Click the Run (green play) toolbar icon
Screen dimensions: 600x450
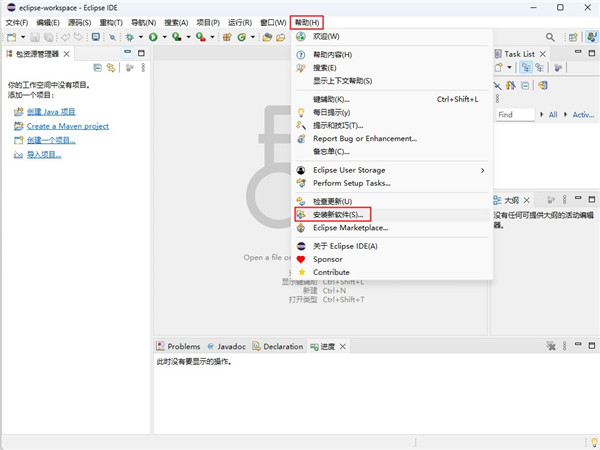pos(153,37)
